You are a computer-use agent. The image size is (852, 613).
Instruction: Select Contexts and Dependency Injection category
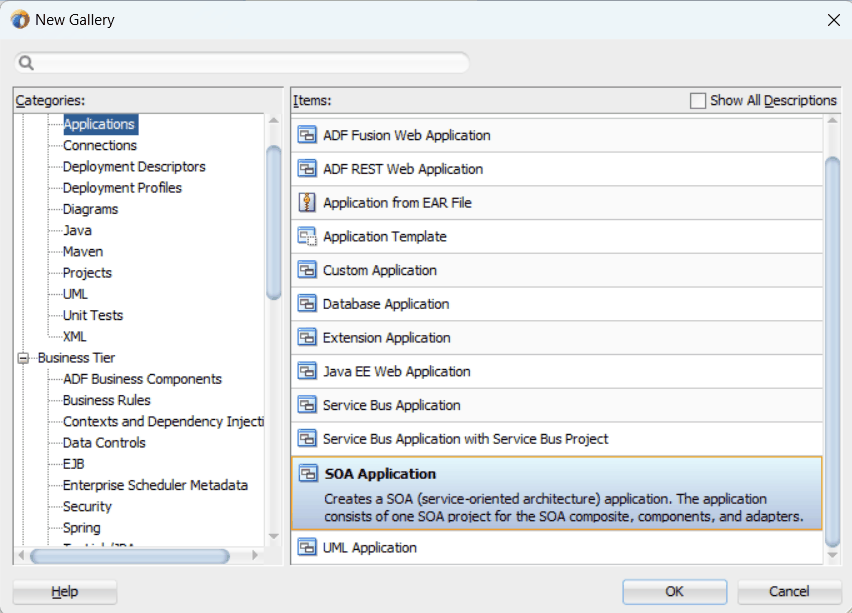[x=163, y=421]
